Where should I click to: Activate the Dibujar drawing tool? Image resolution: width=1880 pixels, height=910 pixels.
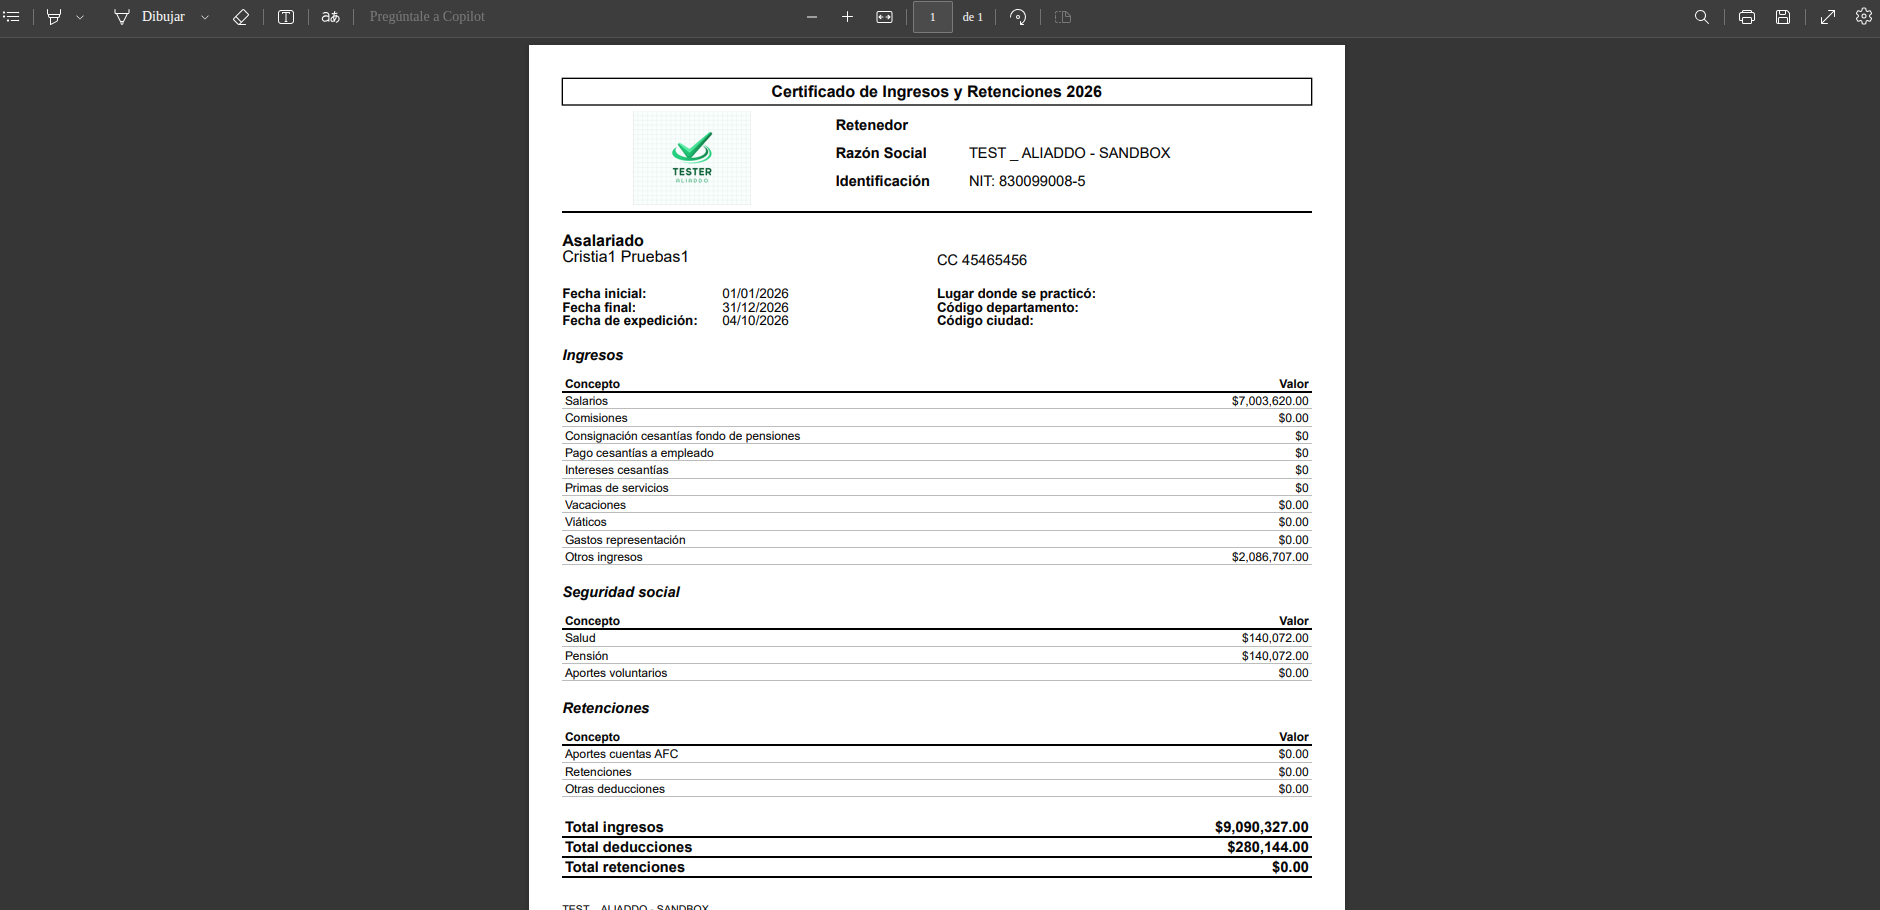pos(149,17)
